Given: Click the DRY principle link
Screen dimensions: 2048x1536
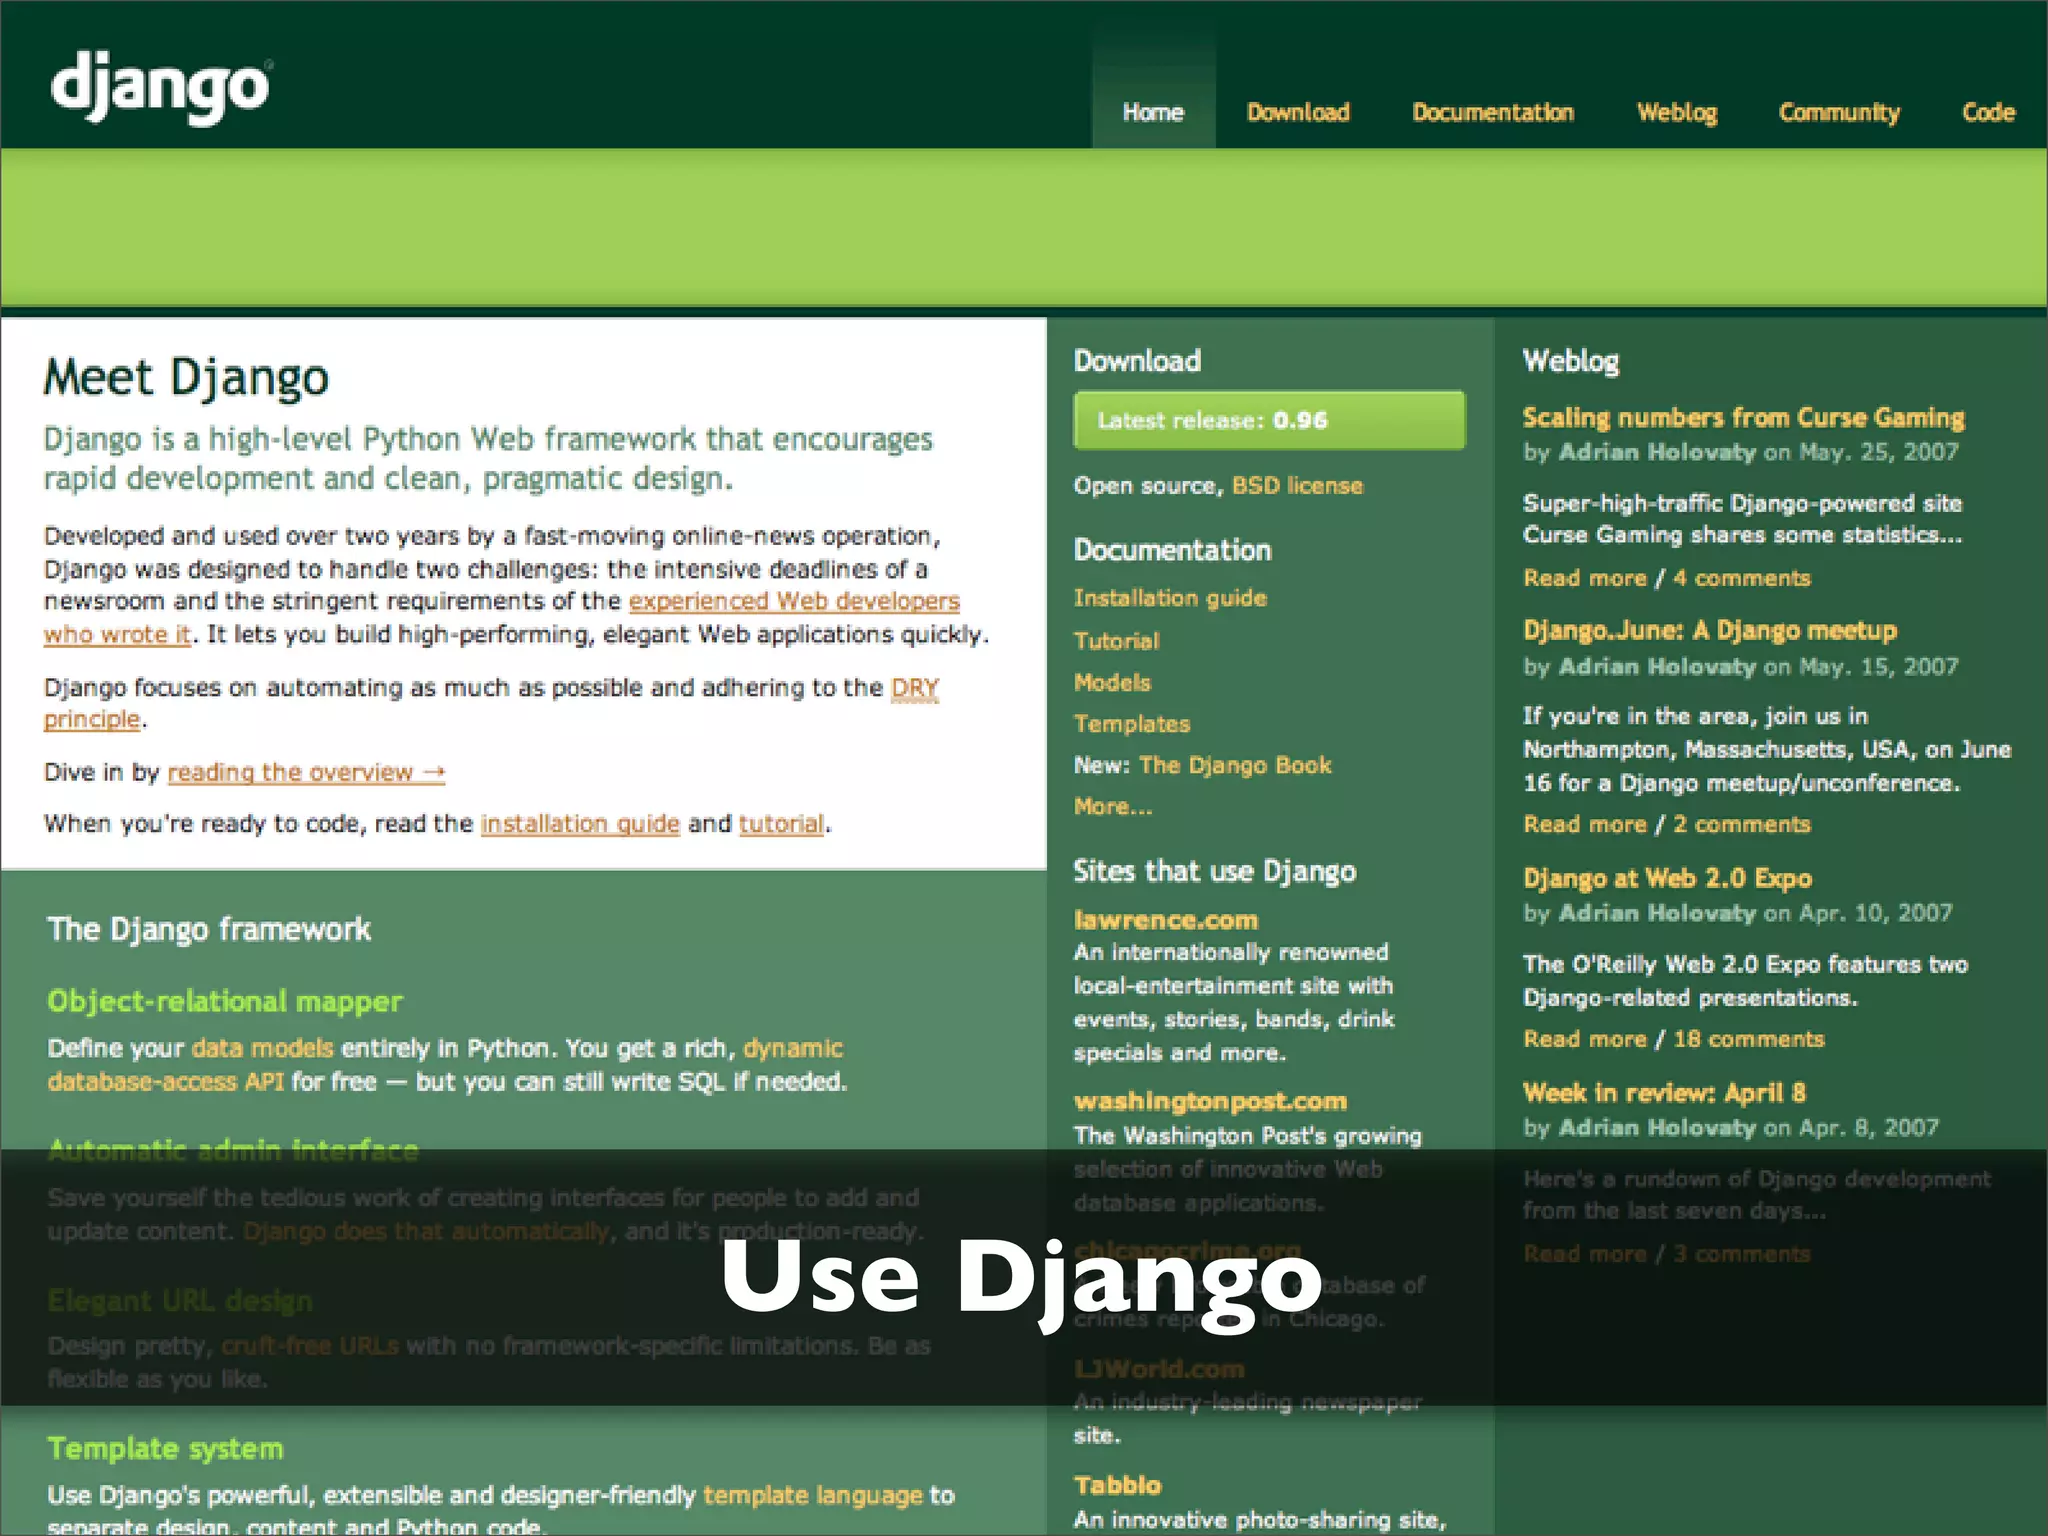Looking at the screenshot, I should pos(914,688).
